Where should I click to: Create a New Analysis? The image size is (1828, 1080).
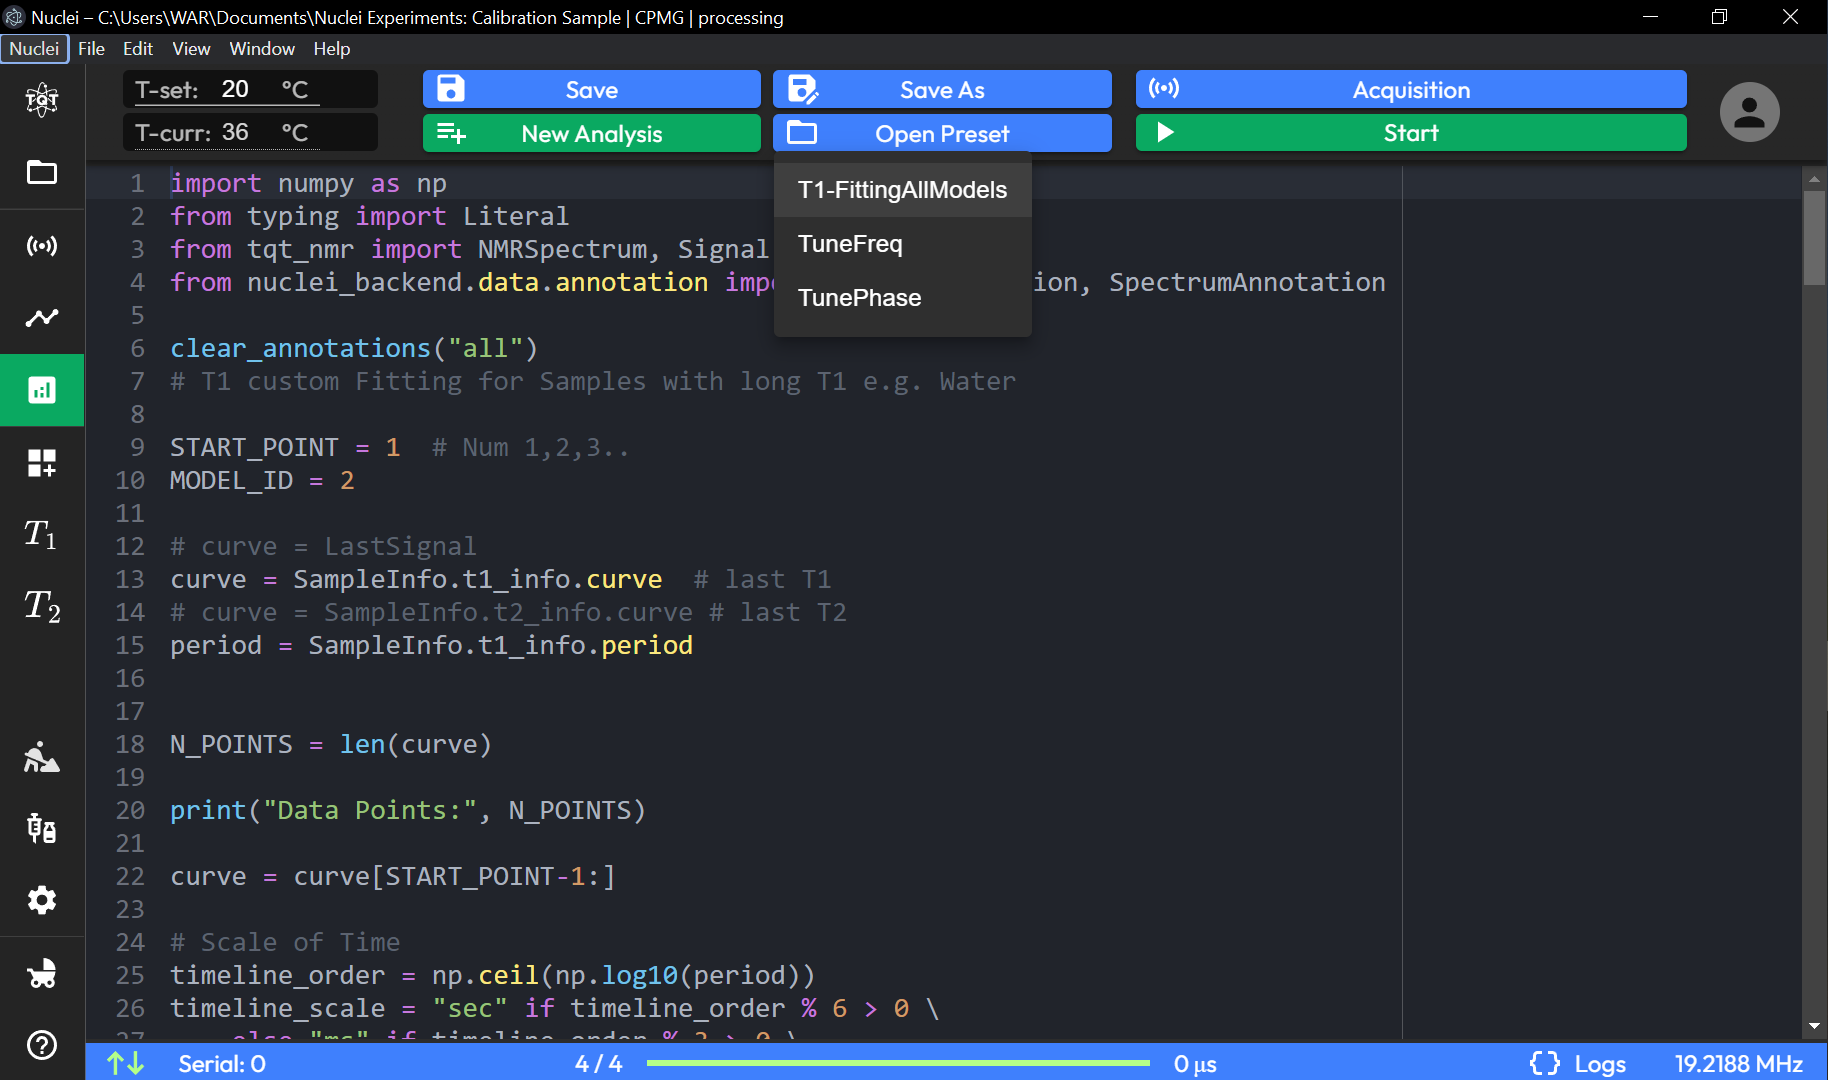click(592, 133)
